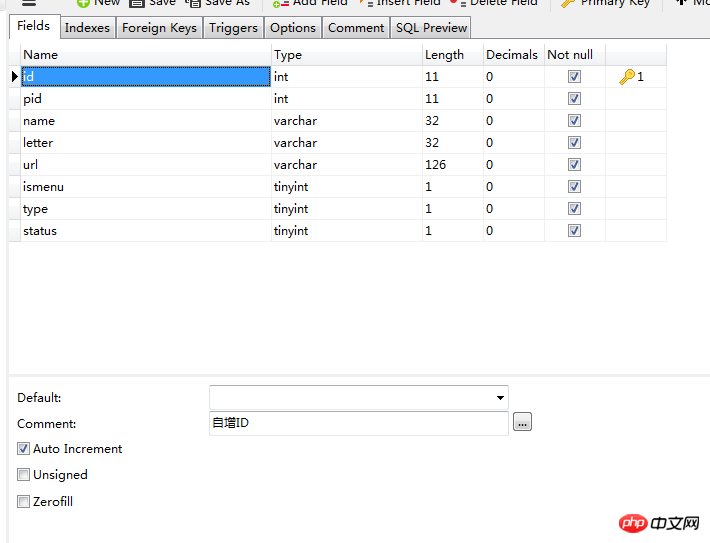Select the type field name cell
Screen dimensions: 710x543
(146, 209)
